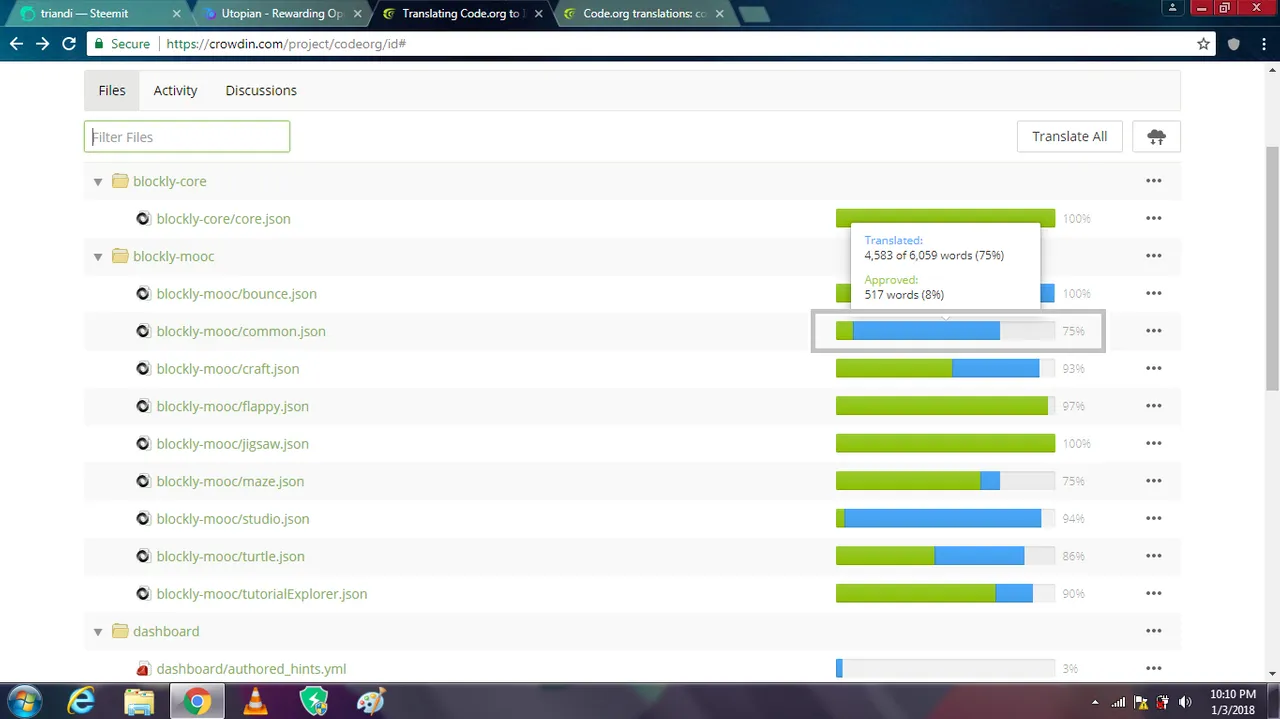
Task: Switch to Code.org translations browser tab
Action: coord(645,14)
